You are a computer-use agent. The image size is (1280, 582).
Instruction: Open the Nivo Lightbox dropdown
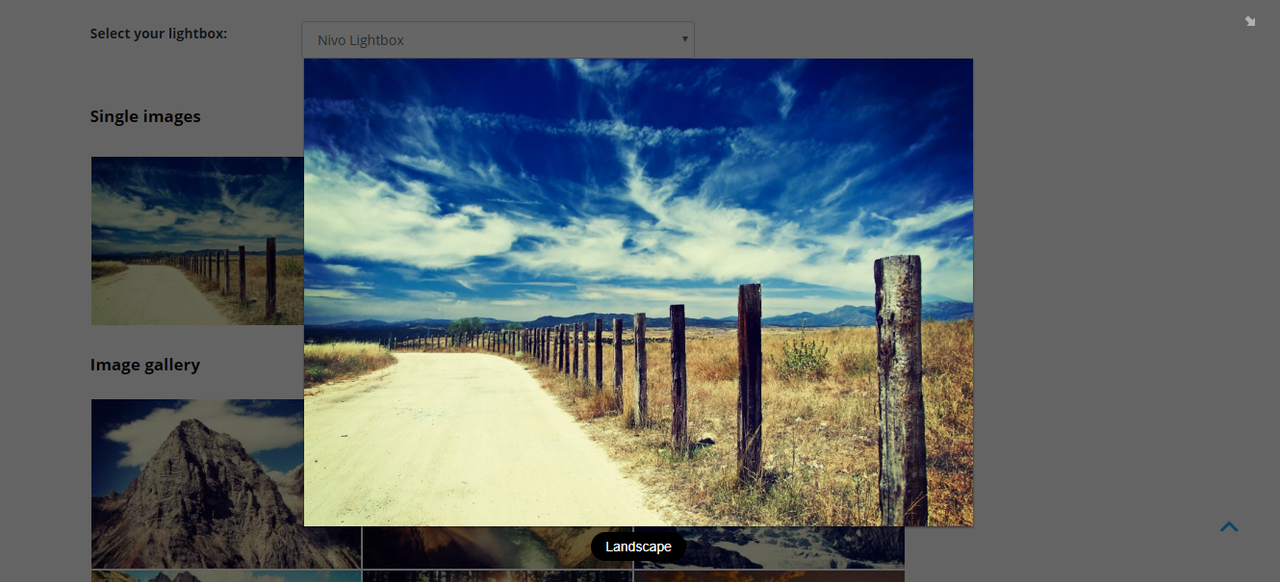point(497,40)
